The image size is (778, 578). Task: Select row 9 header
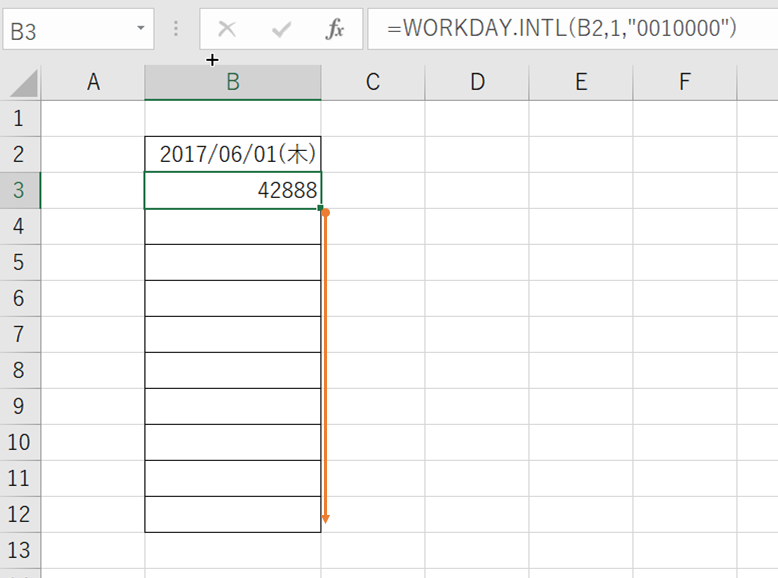click(20, 406)
